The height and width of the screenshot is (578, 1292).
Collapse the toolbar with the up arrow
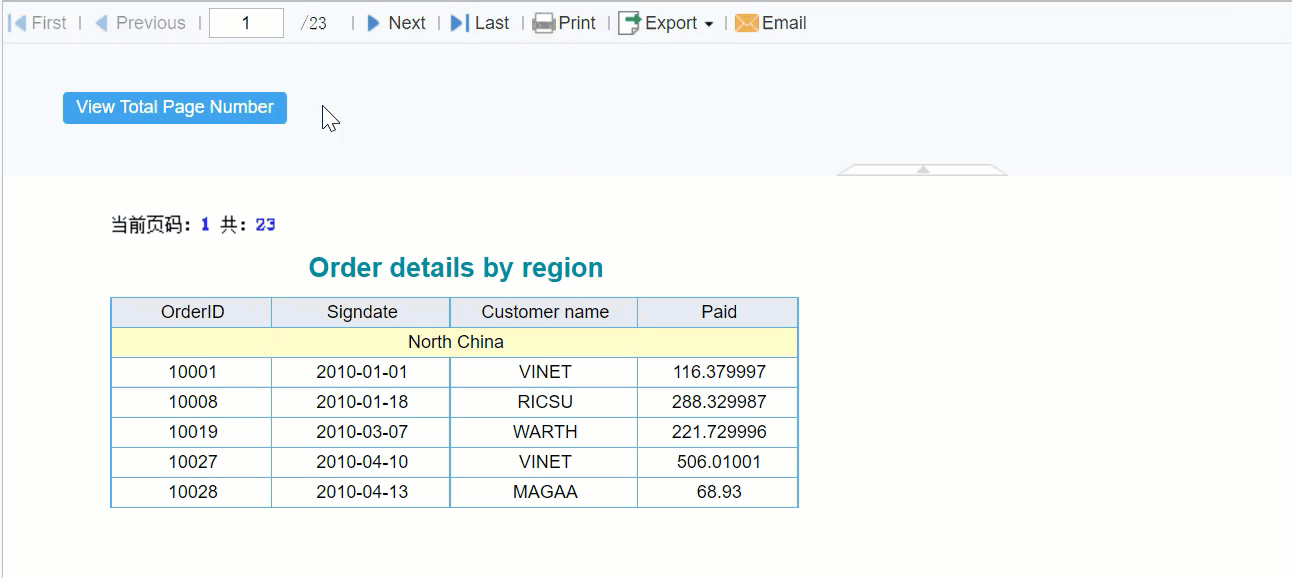pos(922,170)
